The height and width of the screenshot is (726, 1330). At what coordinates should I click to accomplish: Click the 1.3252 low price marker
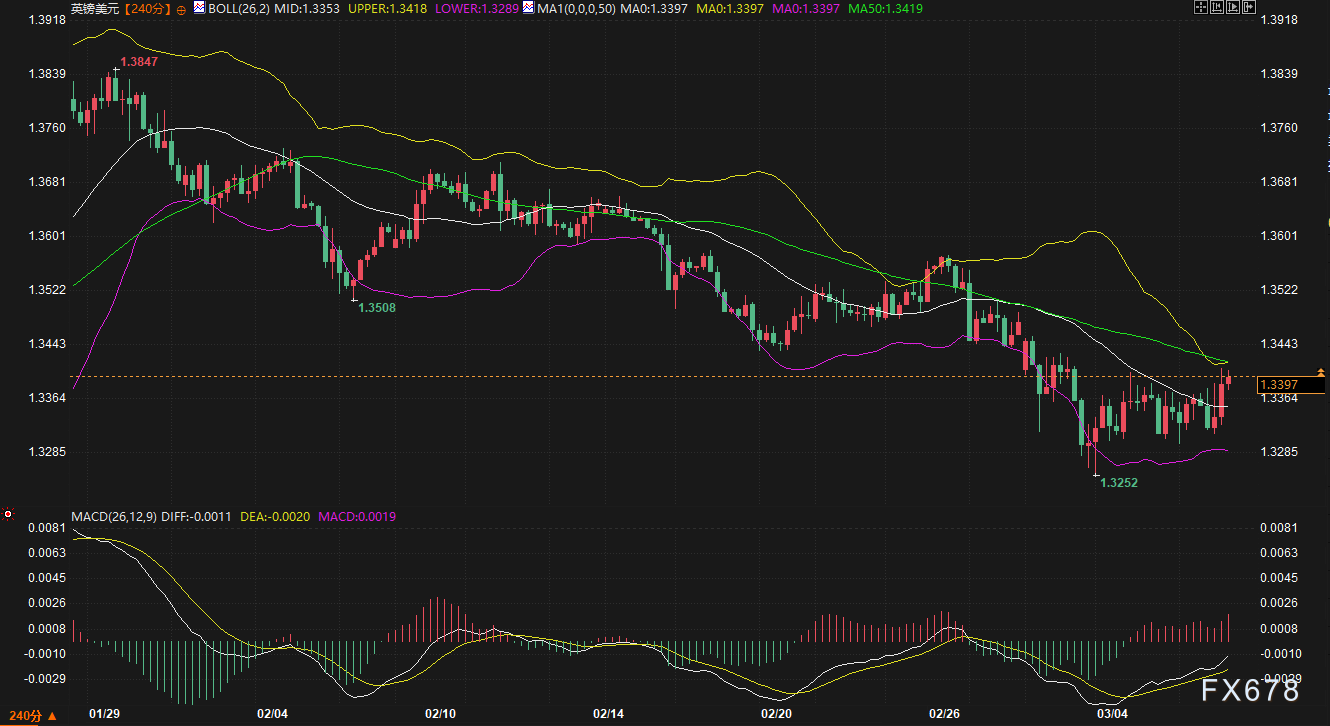1119,482
